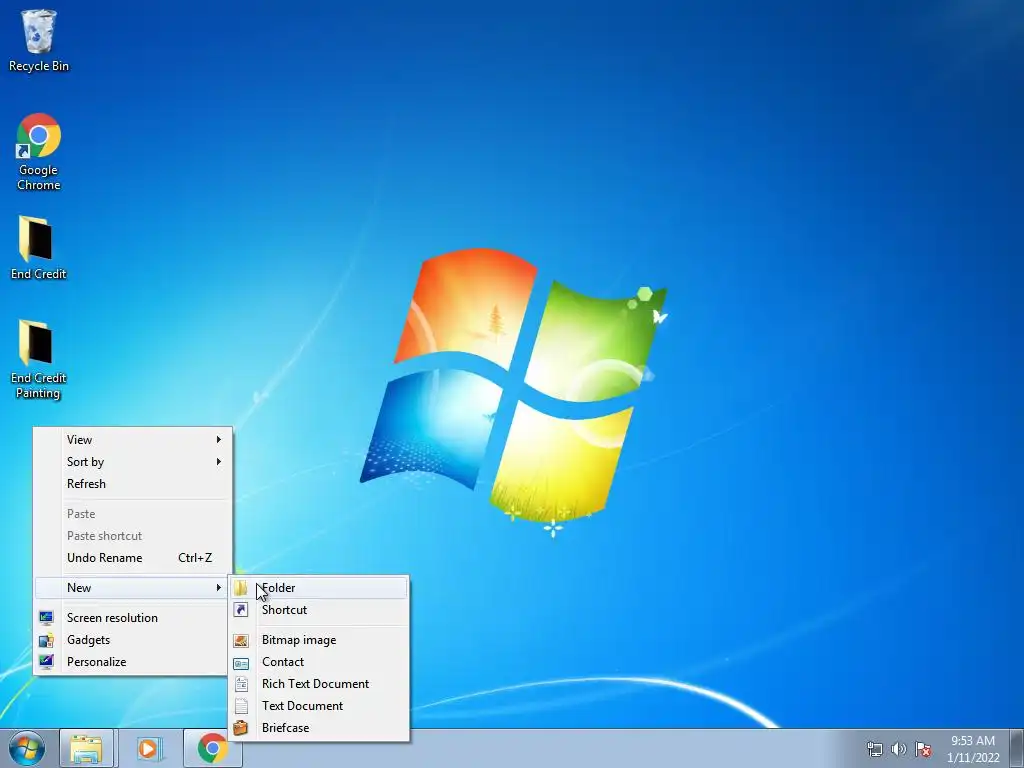
Task: Click the Personalize icon in context menu
Action: click(46, 662)
